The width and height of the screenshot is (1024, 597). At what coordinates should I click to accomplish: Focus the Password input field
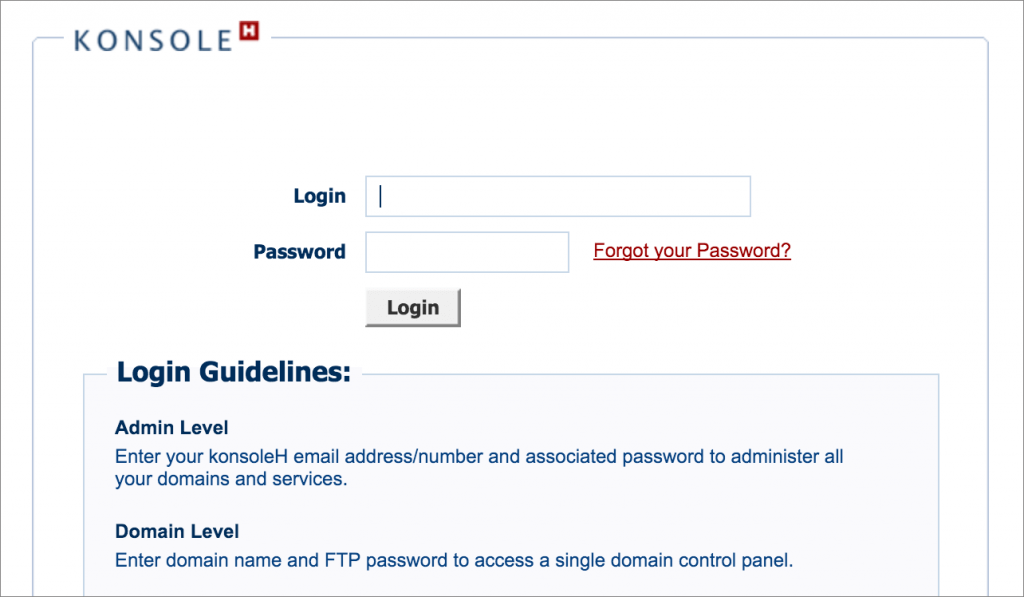[467, 252]
